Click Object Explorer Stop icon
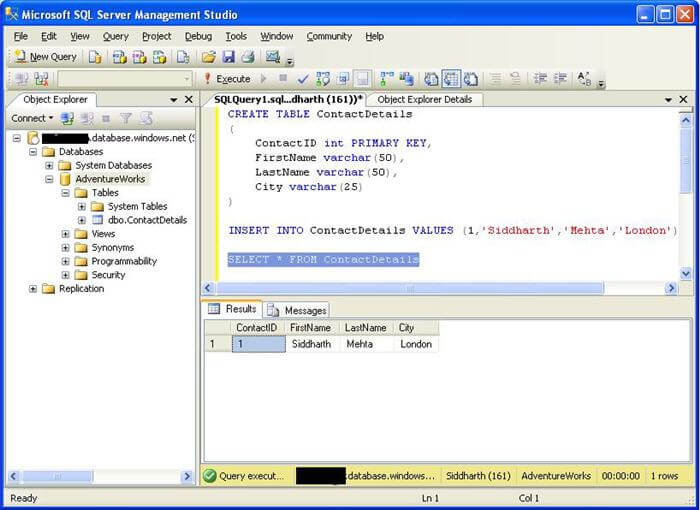Screen dimensions: 700x510 [106, 118]
